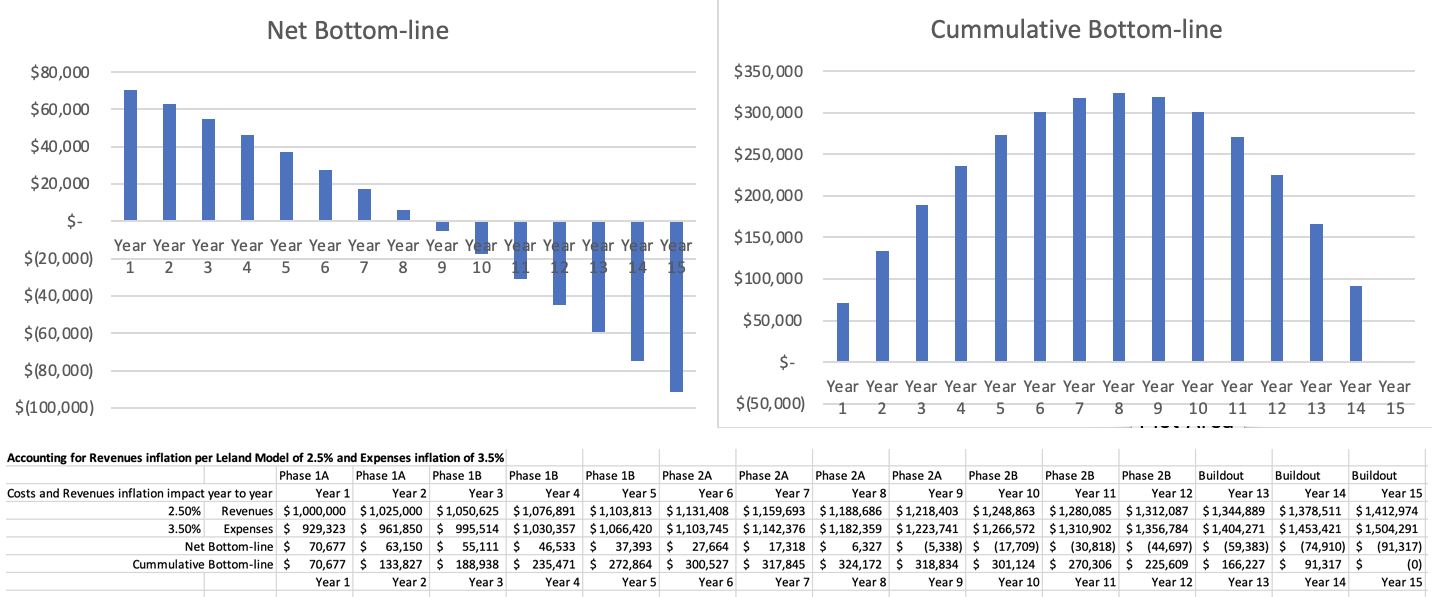Select the Buildout header cell above Year 13
This screenshot has height=597, width=1437.
[1232, 475]
